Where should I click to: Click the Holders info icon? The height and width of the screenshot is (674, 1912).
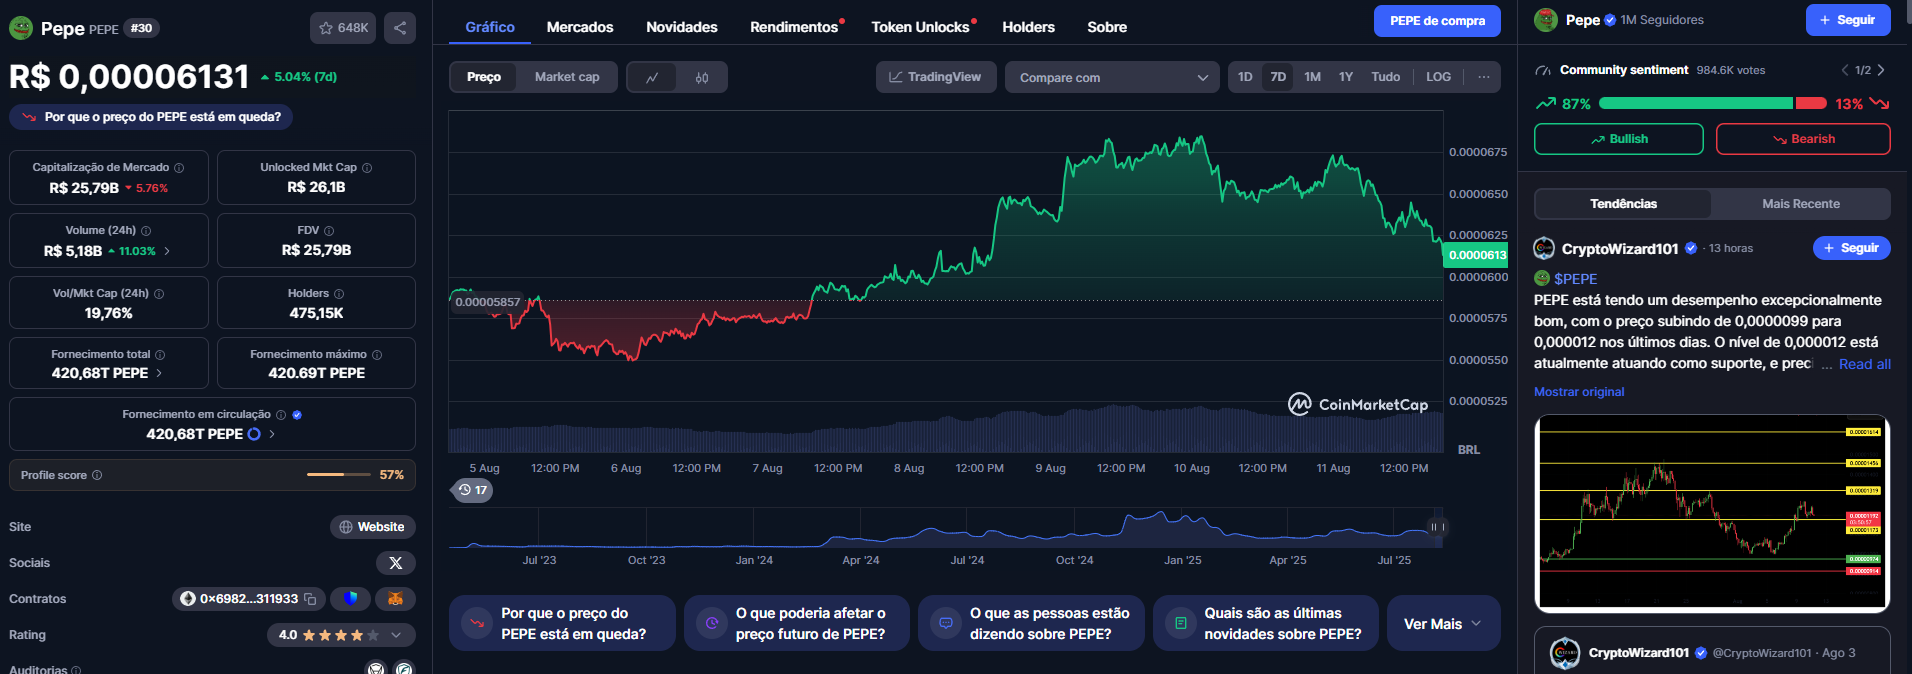(x=339, y=294)
